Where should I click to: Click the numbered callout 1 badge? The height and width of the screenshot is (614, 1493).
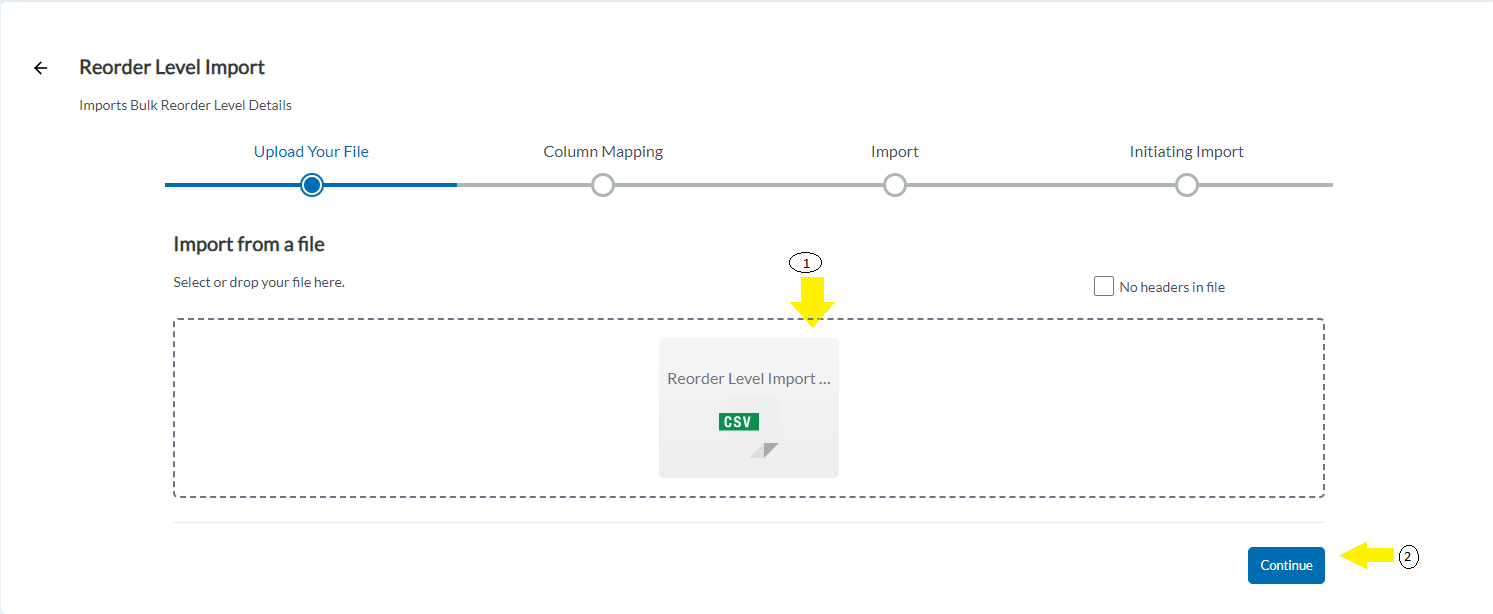point(806,263)
